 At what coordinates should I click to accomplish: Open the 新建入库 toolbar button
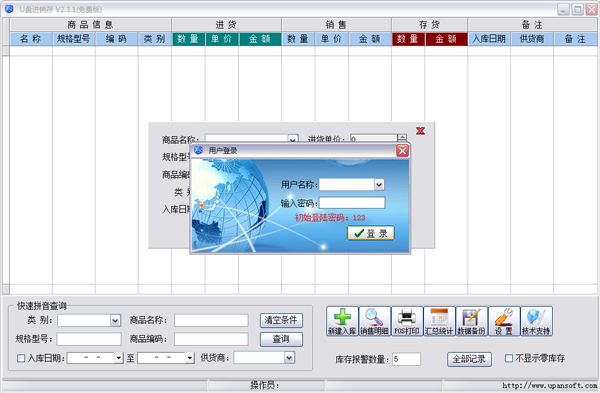click(342, 321)
